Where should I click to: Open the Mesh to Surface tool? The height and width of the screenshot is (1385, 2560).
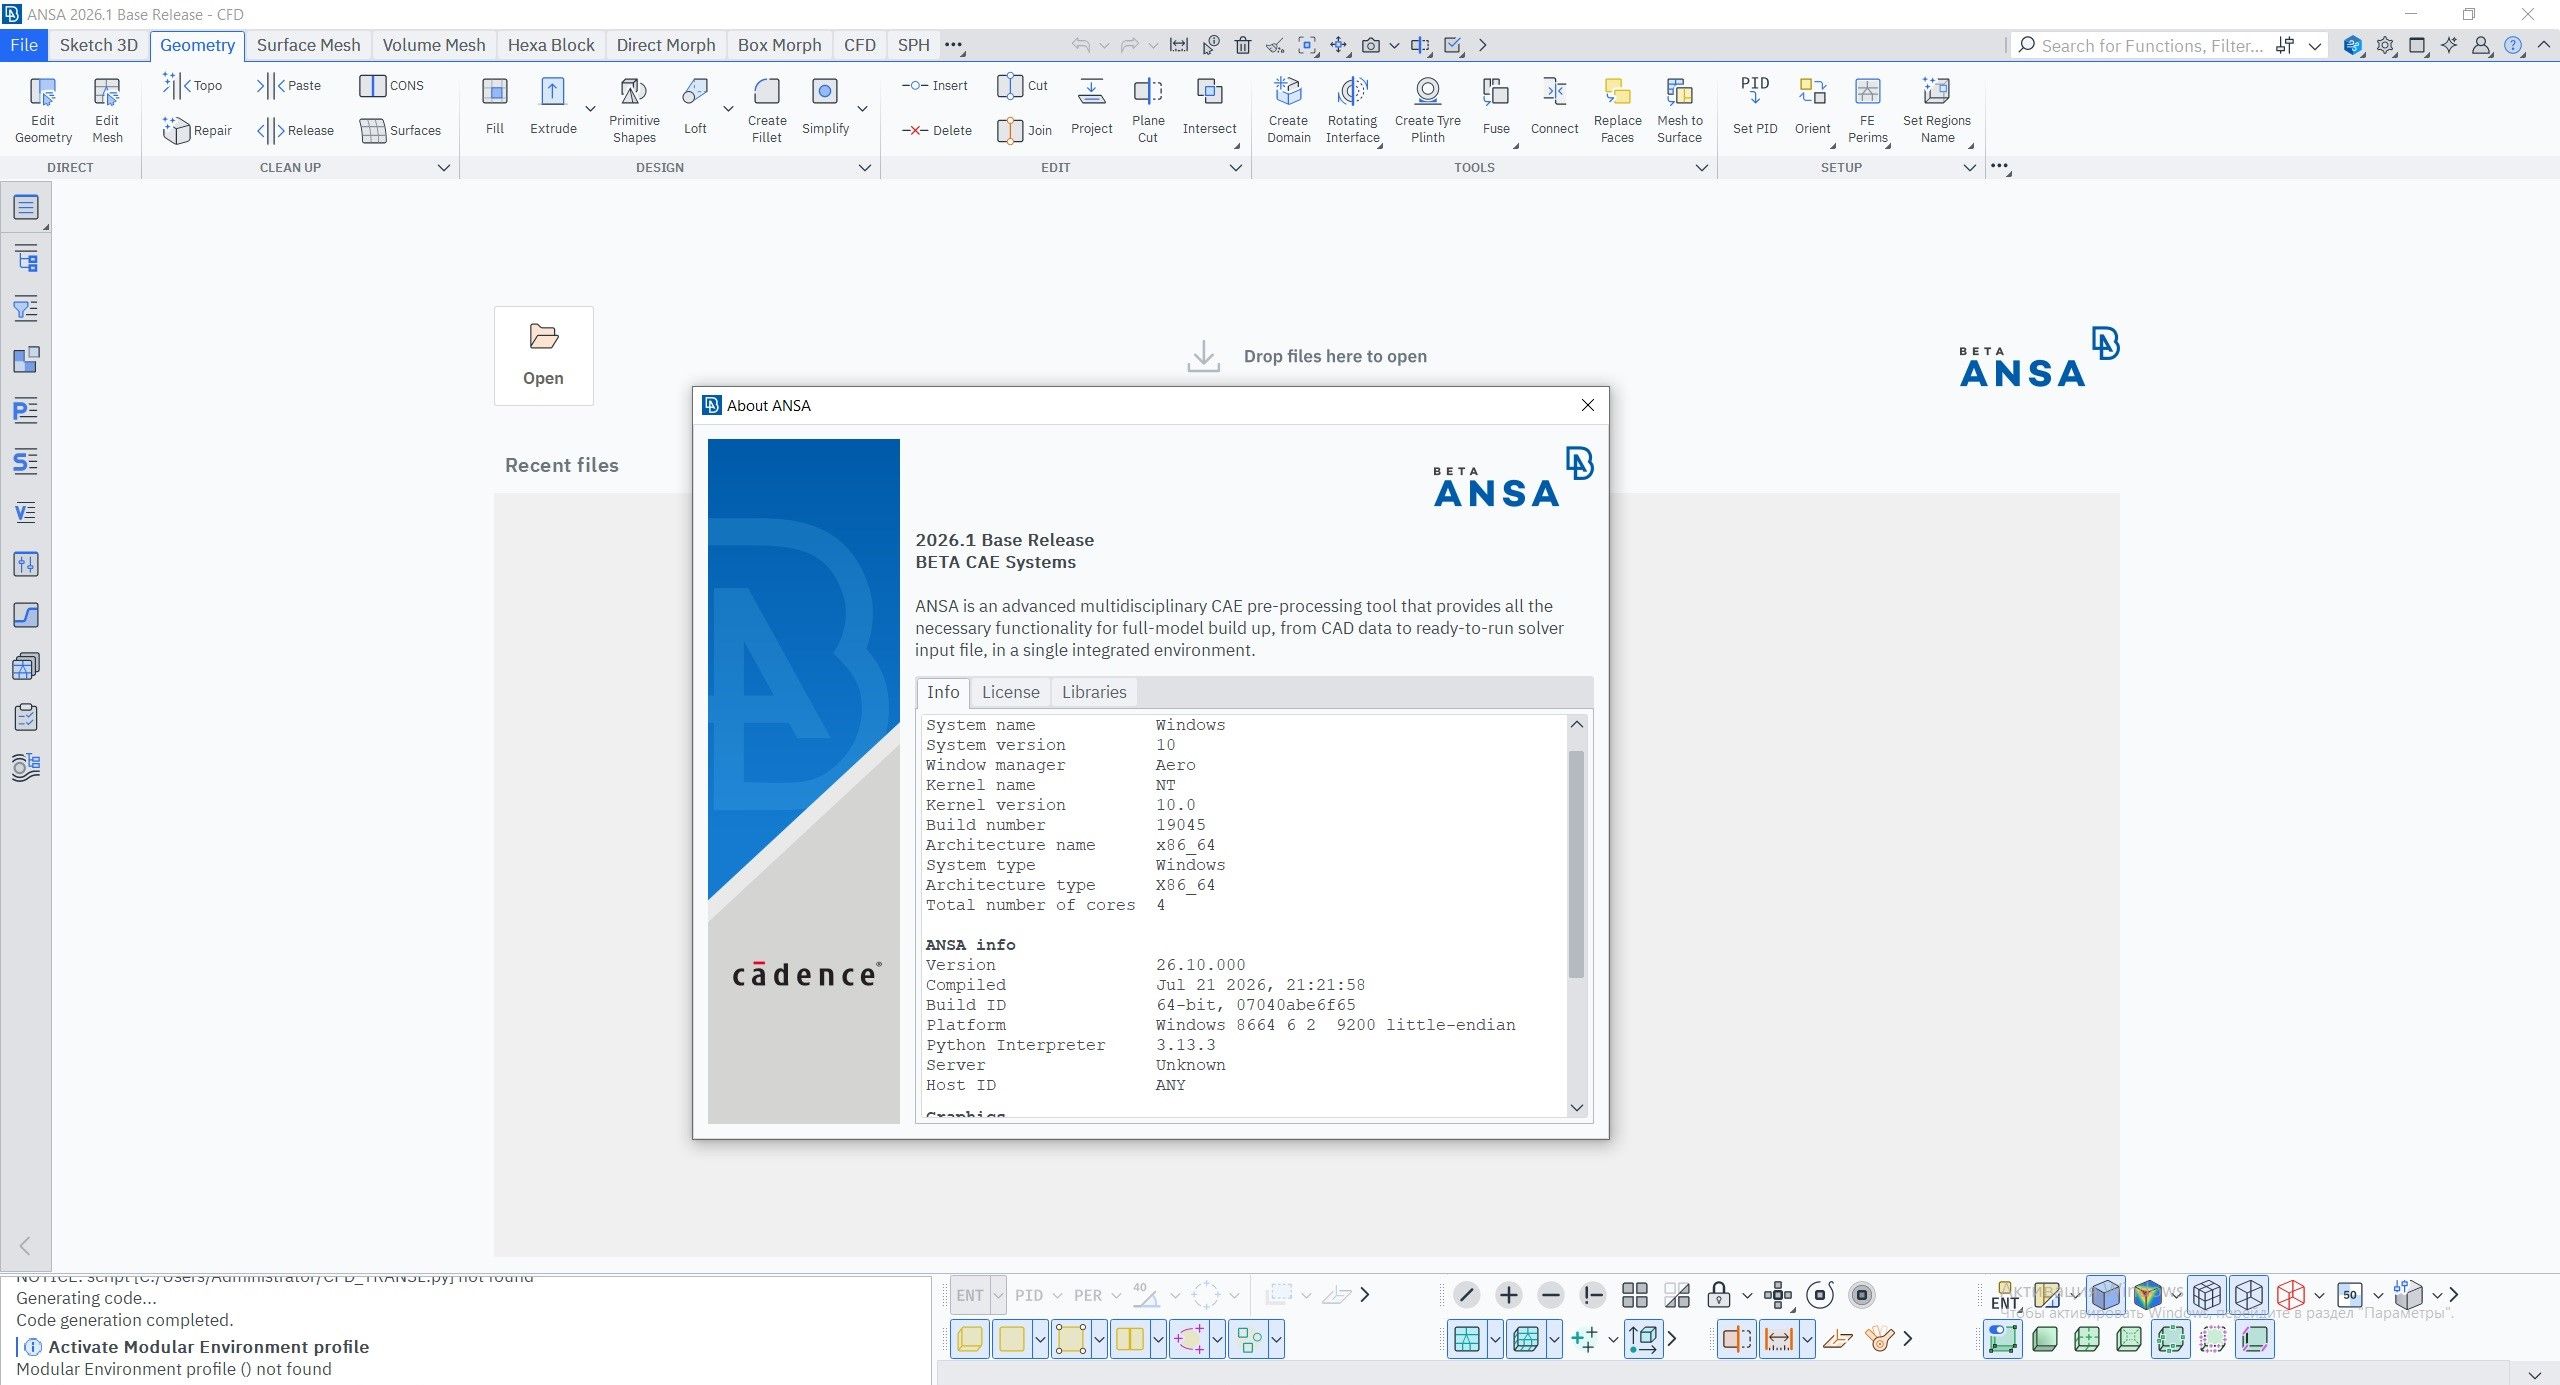click(x=1679, y=110)
